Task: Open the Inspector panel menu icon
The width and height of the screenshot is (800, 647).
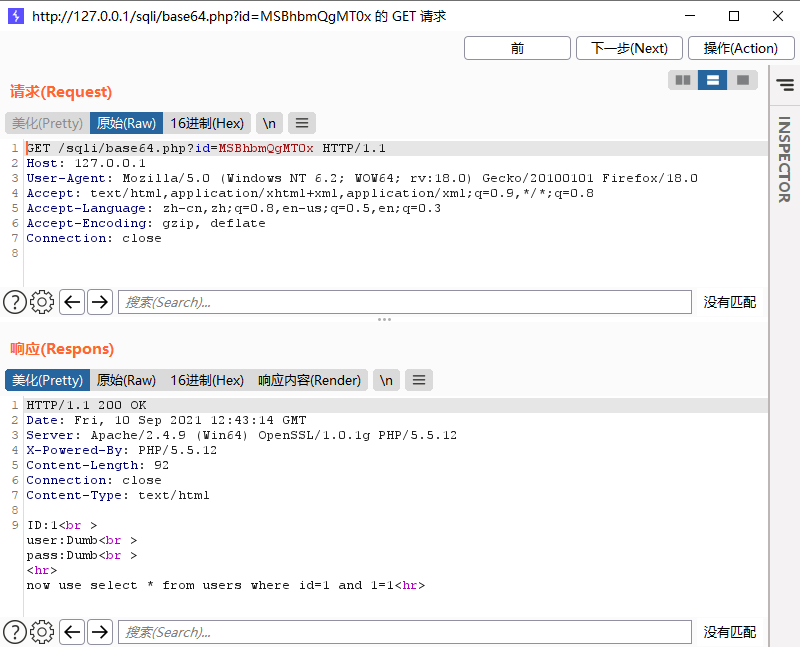Action: coord(785,85)
